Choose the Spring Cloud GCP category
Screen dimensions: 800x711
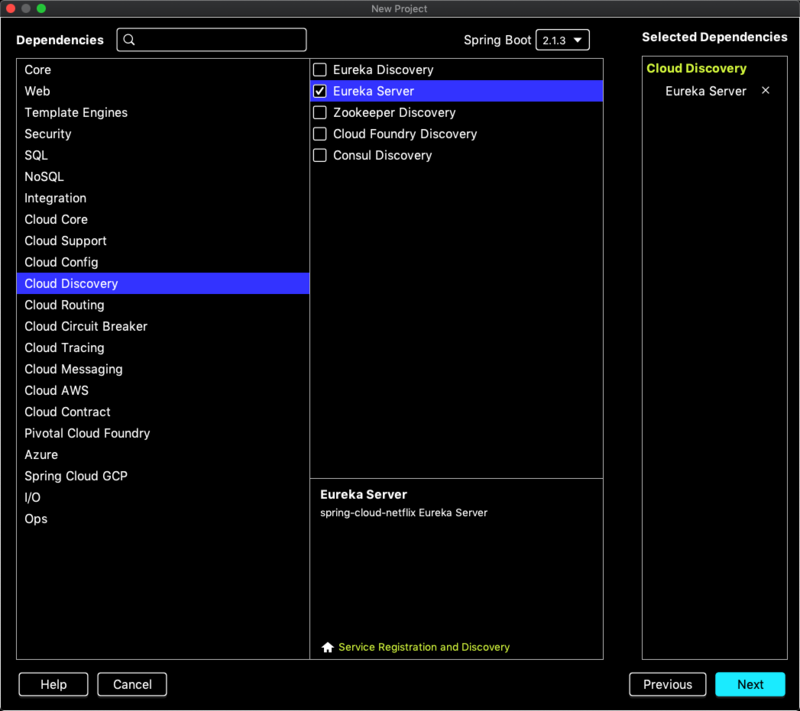coord(76,476)
